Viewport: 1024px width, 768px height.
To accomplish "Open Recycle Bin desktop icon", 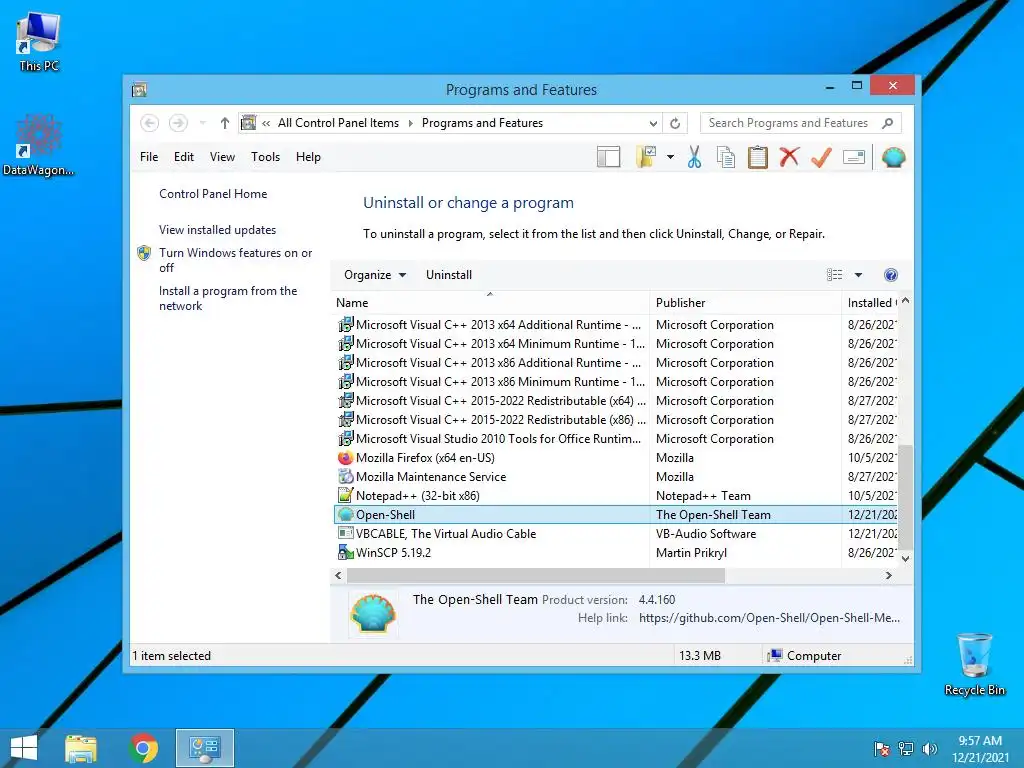I will [974, 664].
